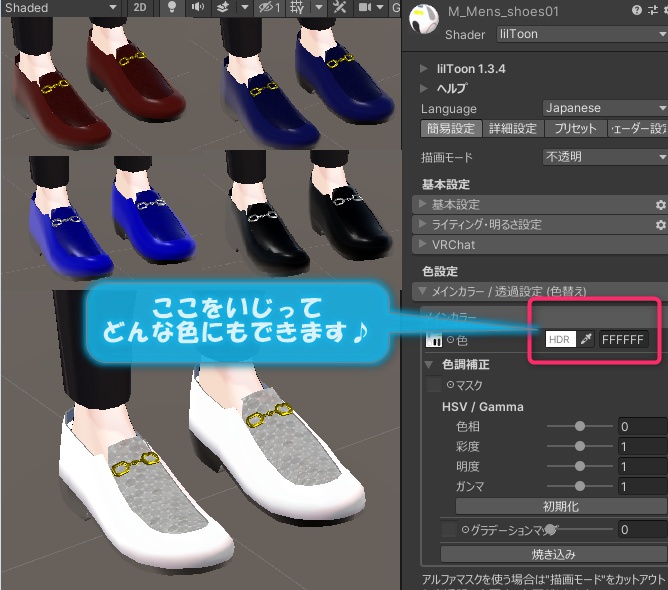Open material presets sliders icon
The width and height of the screenshot is (668, 590).
(653, 10)
